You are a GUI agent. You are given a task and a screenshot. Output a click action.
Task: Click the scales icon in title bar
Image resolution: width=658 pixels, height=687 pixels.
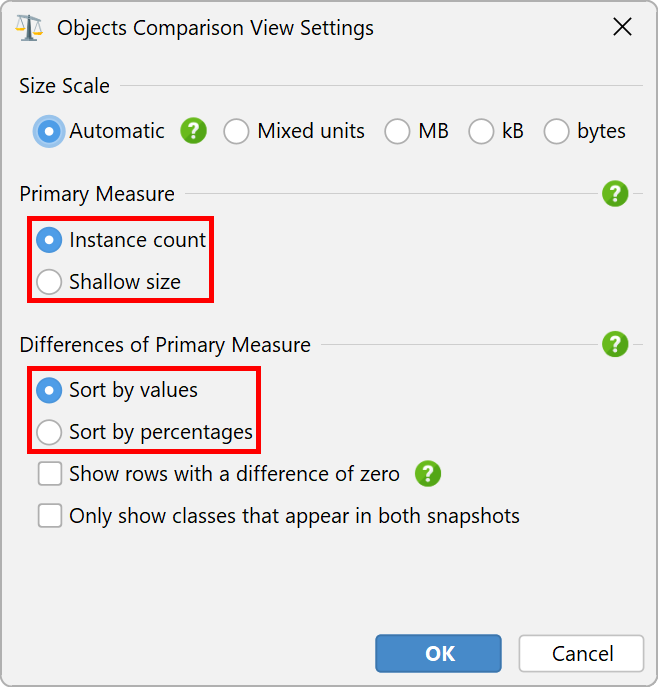coord(29,28)
